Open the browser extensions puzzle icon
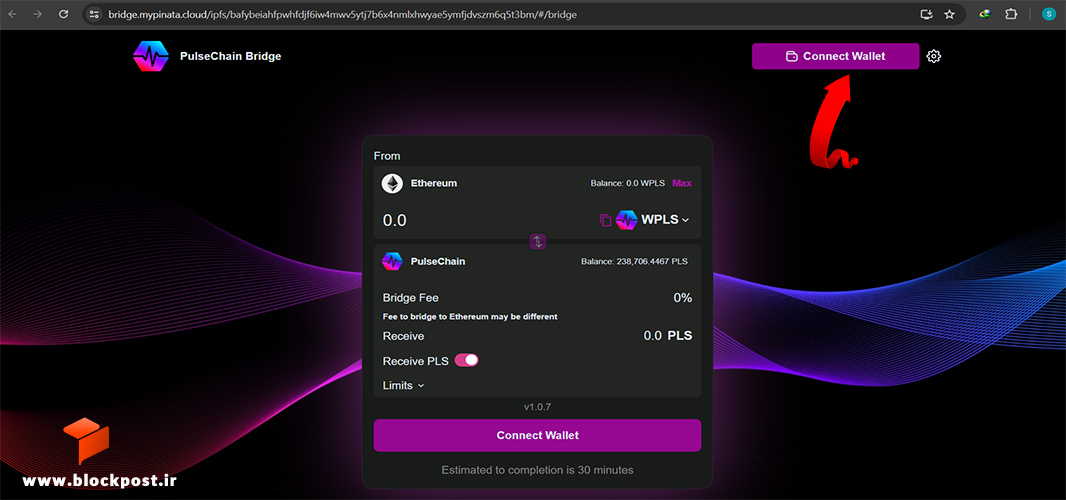 pyautogui.click(x=1011, y=14)
